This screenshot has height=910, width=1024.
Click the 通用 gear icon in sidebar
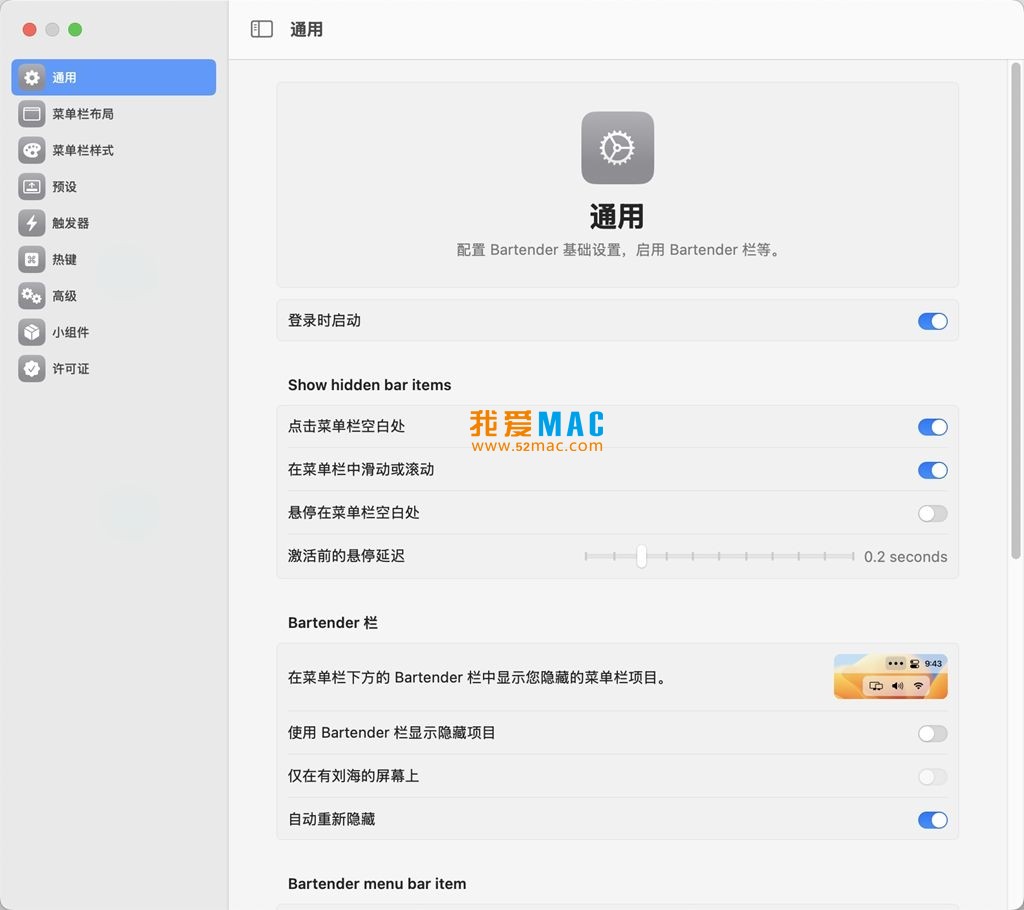pos(32,78)
